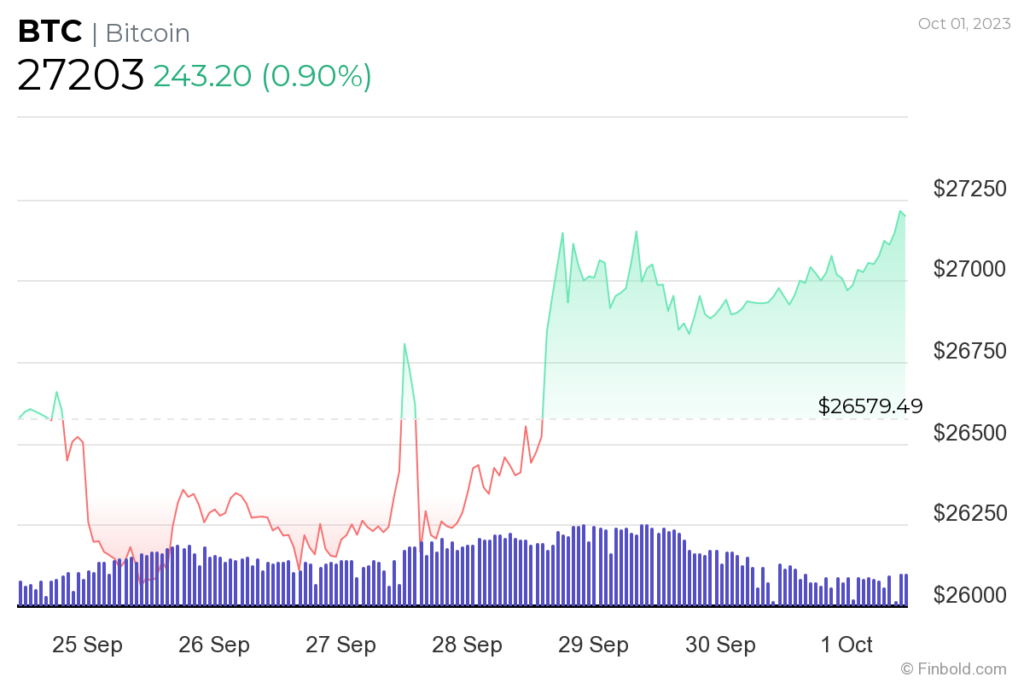Click the Oct 01, 2023 date display
The image size is (1024, 683).
pyautogui.click(x=963, y=22)
